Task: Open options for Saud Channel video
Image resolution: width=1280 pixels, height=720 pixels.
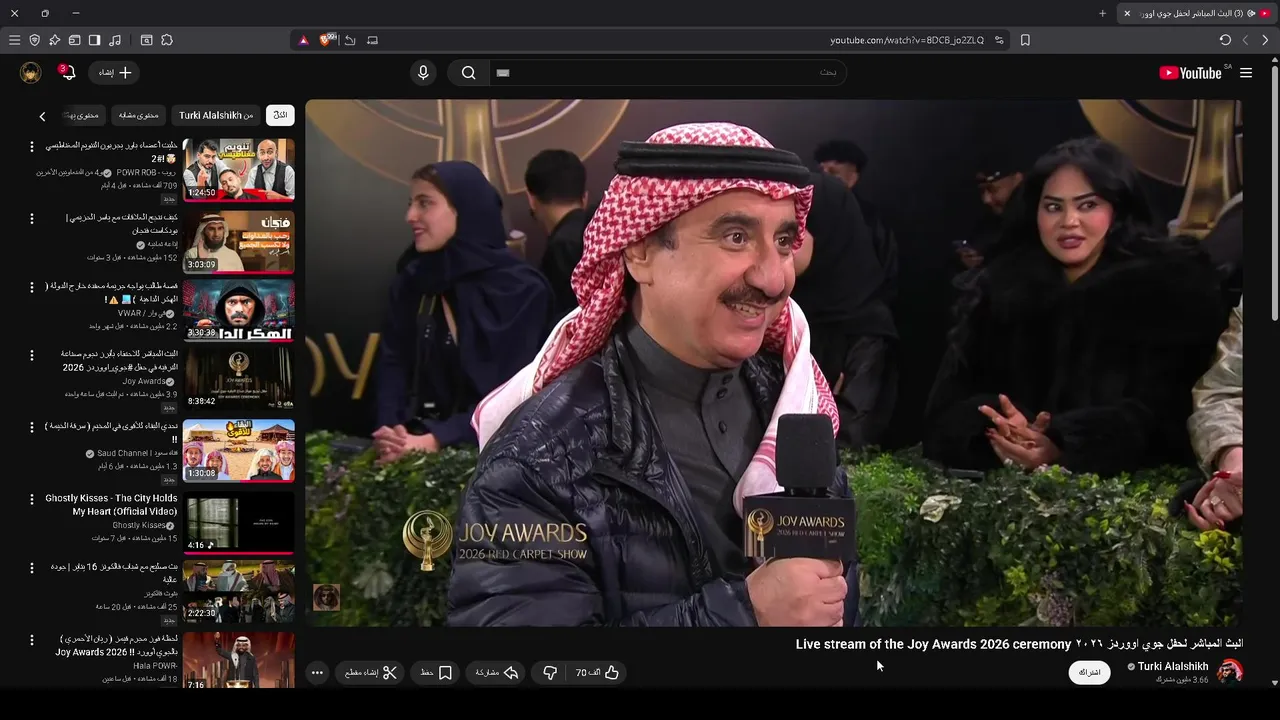Action: [x=31, y=427]
